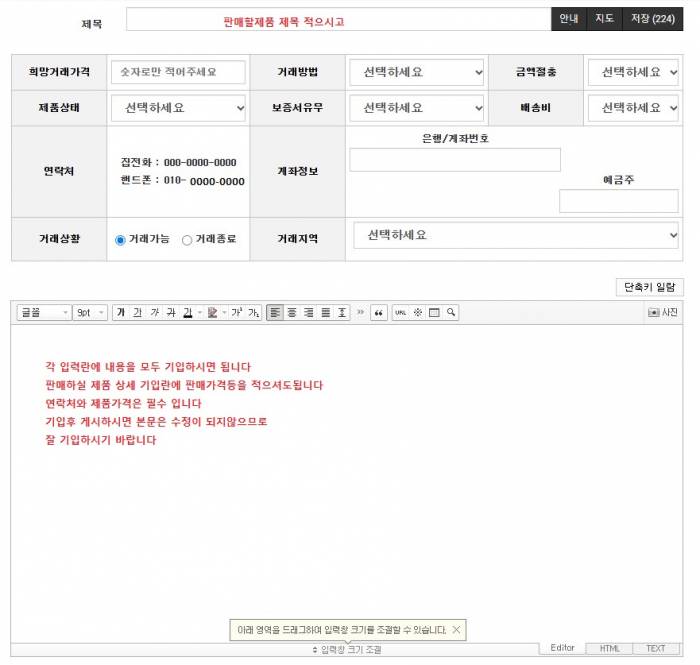Focus the 제목 title input field

(338, 19)
